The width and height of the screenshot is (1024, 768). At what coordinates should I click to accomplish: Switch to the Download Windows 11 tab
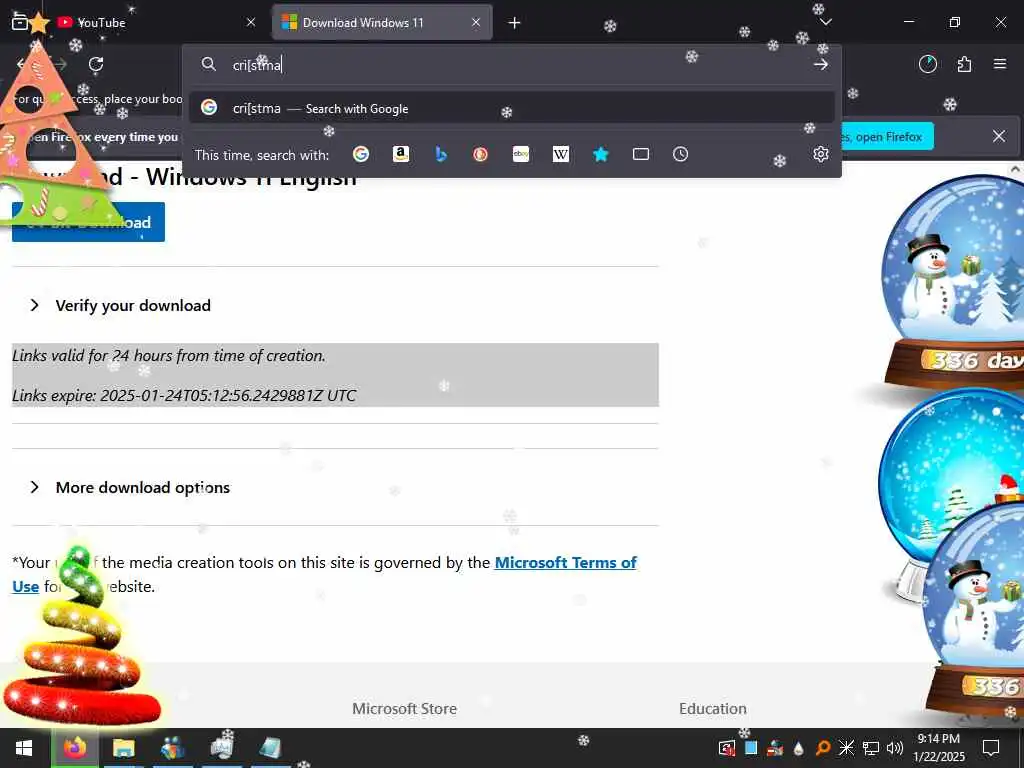click(383, 23)
